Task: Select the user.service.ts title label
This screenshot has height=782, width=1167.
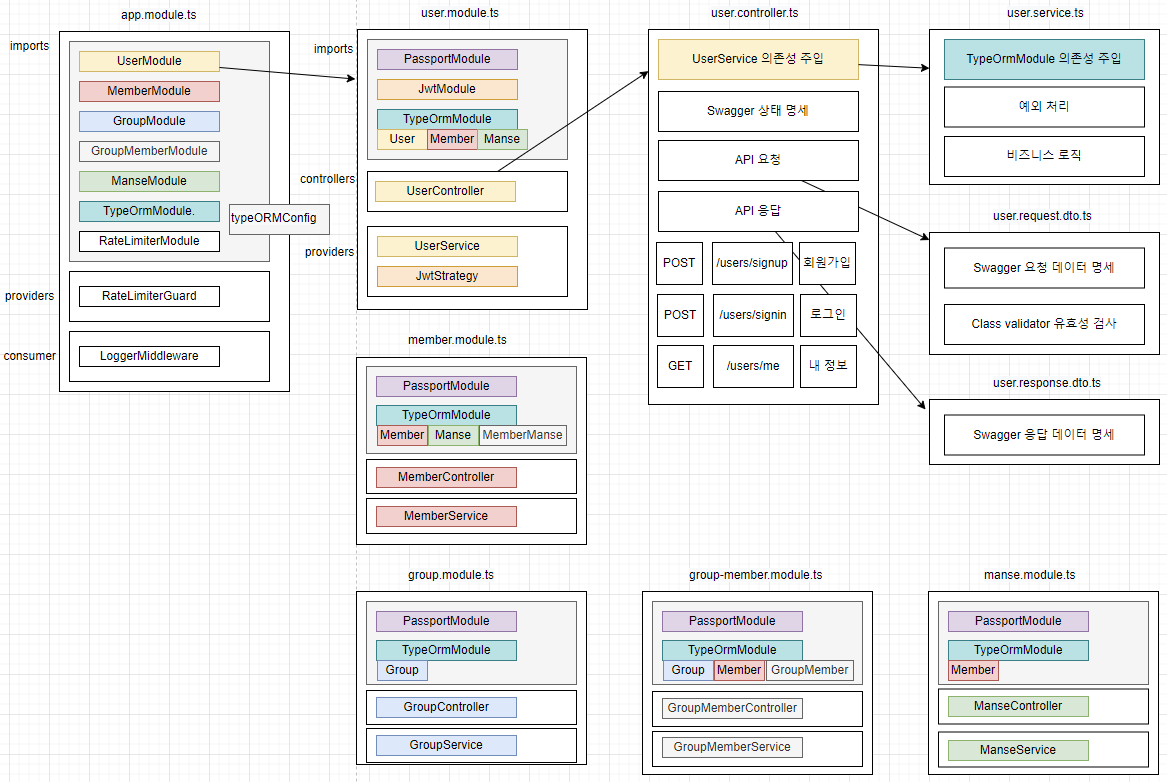Action: (1045, 13)
